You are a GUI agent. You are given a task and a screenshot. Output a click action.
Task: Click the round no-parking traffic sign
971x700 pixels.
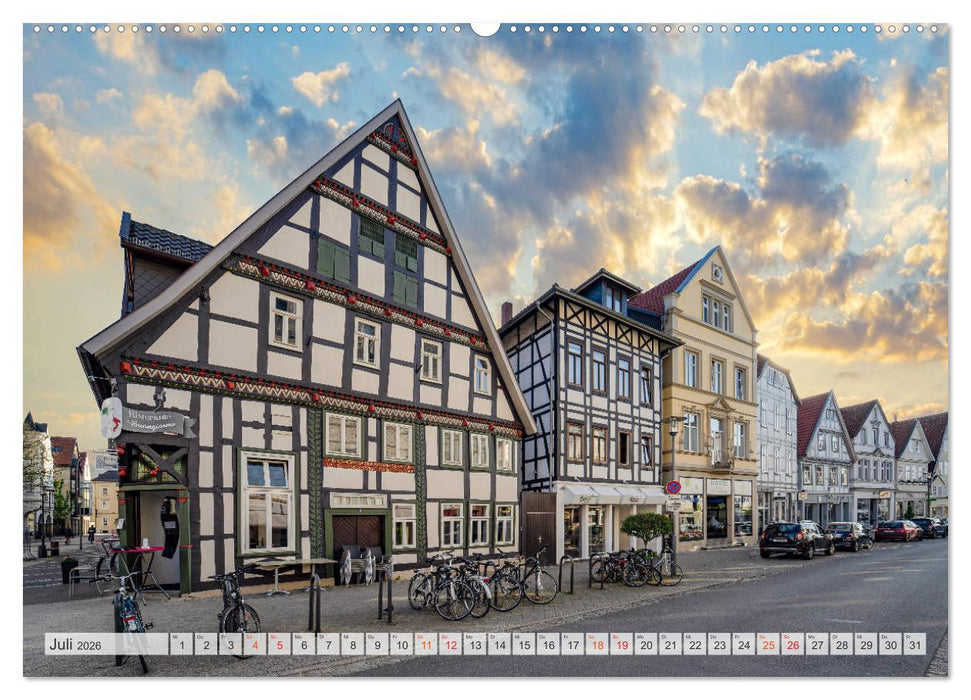pos(673,488)
